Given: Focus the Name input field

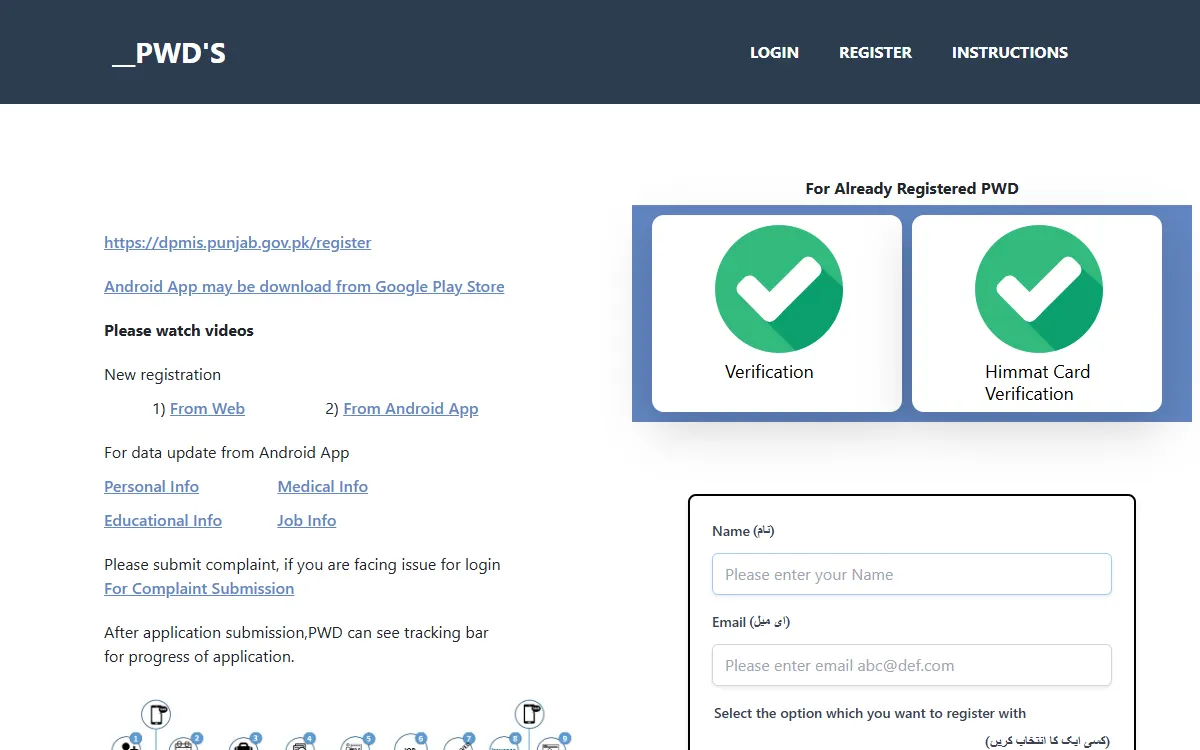Looking at the screenshot, I should click(x=912, y=574).
